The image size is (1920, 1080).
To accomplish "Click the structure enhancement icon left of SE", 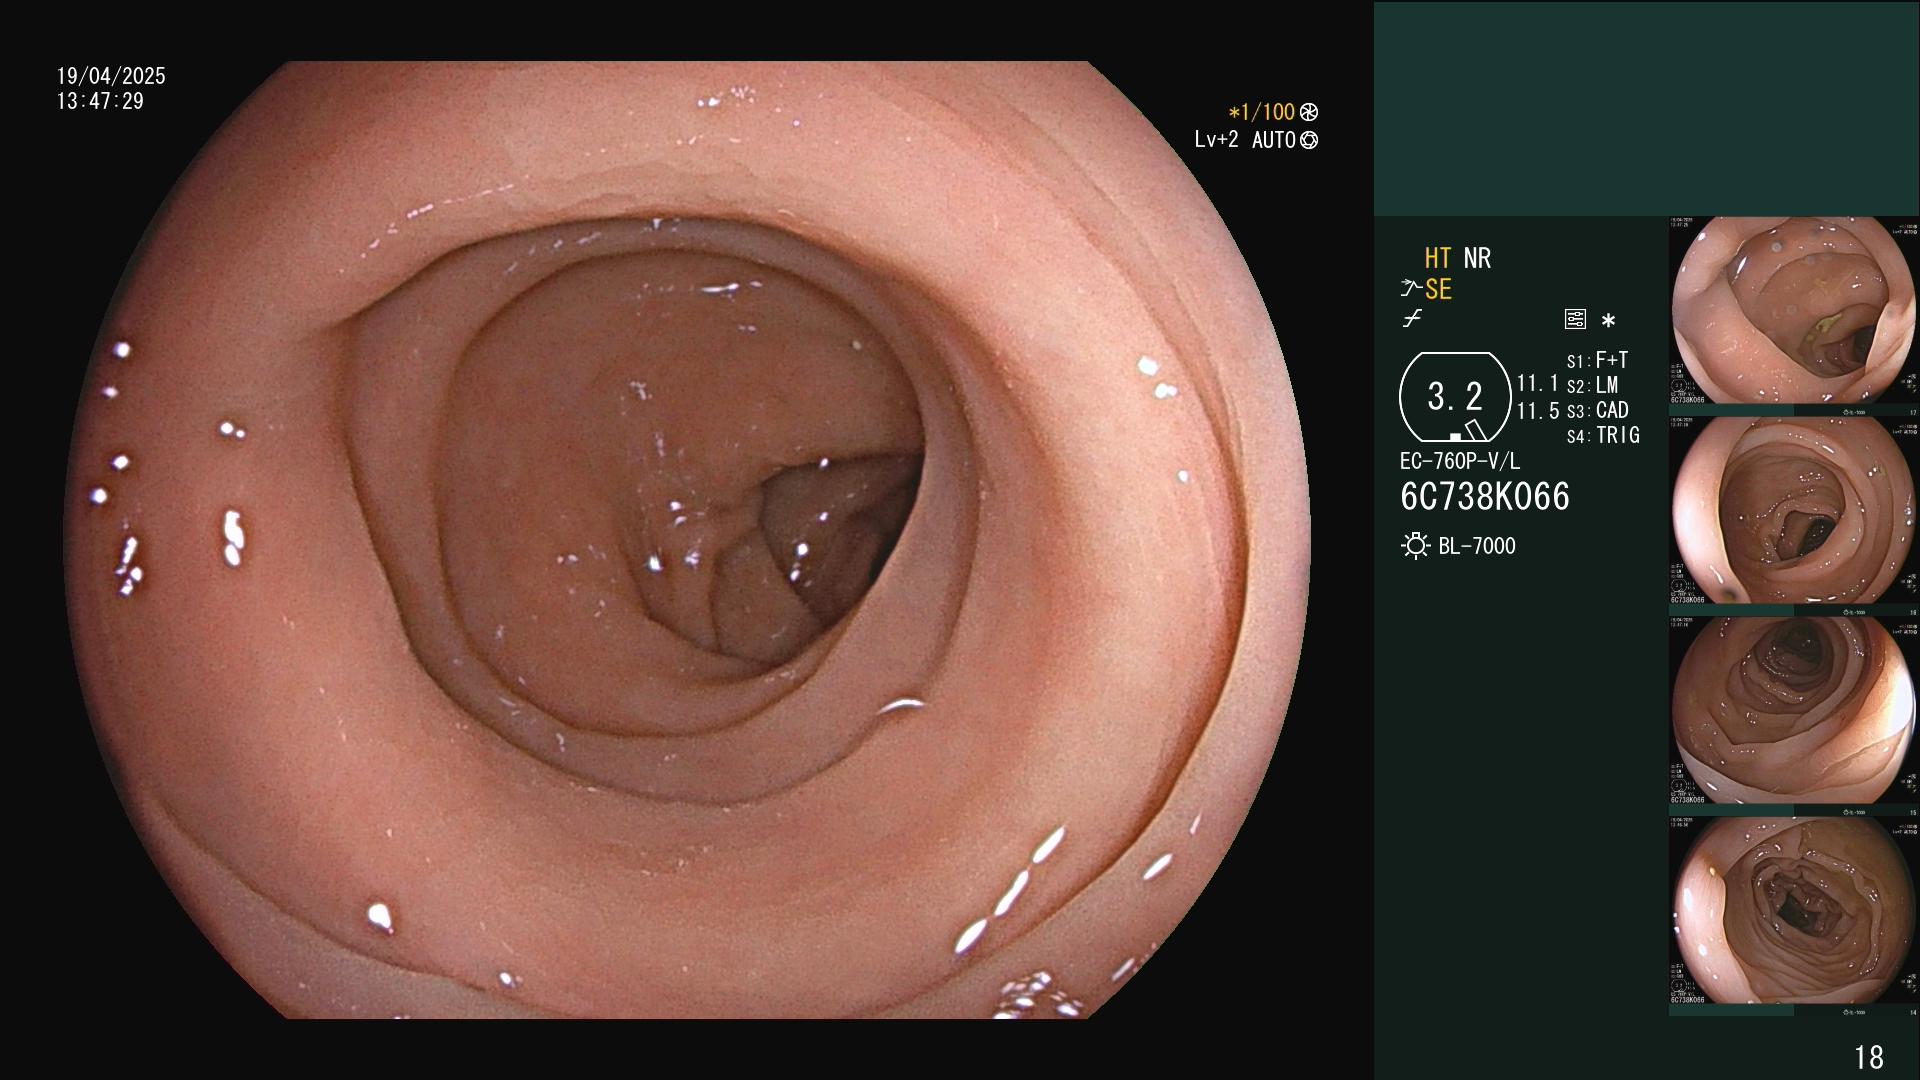I will 1411,290.
